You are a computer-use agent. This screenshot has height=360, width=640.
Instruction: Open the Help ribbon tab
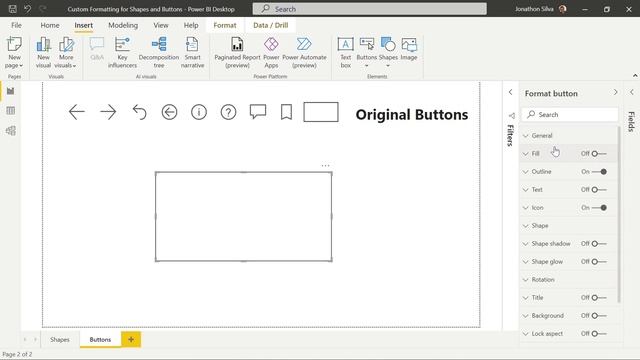point(191,25)
